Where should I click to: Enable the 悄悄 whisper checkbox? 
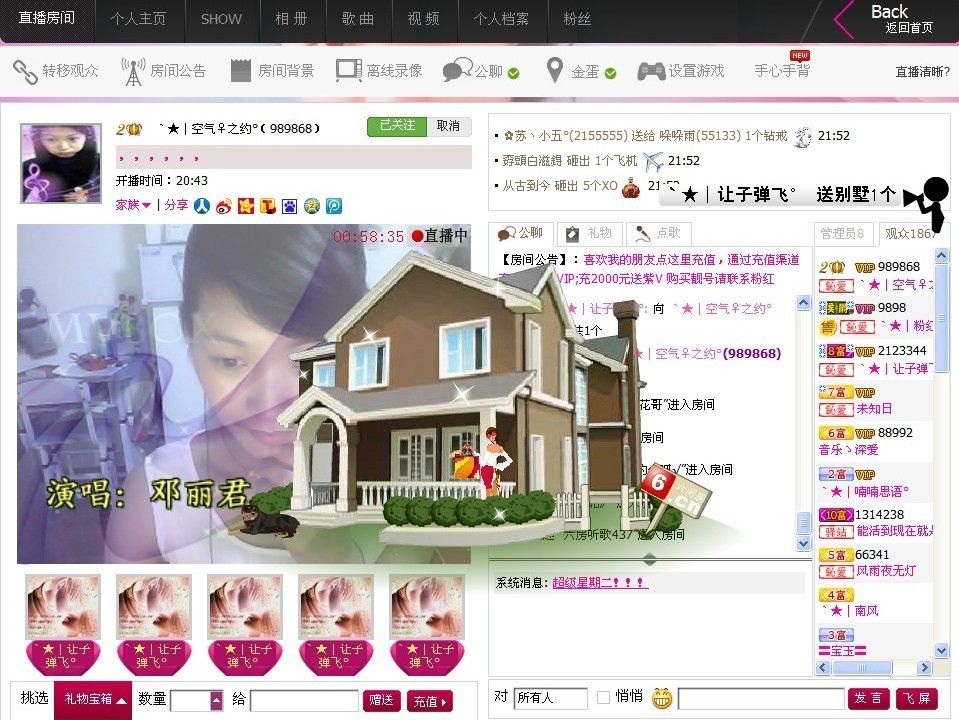(x=603, y=697)
